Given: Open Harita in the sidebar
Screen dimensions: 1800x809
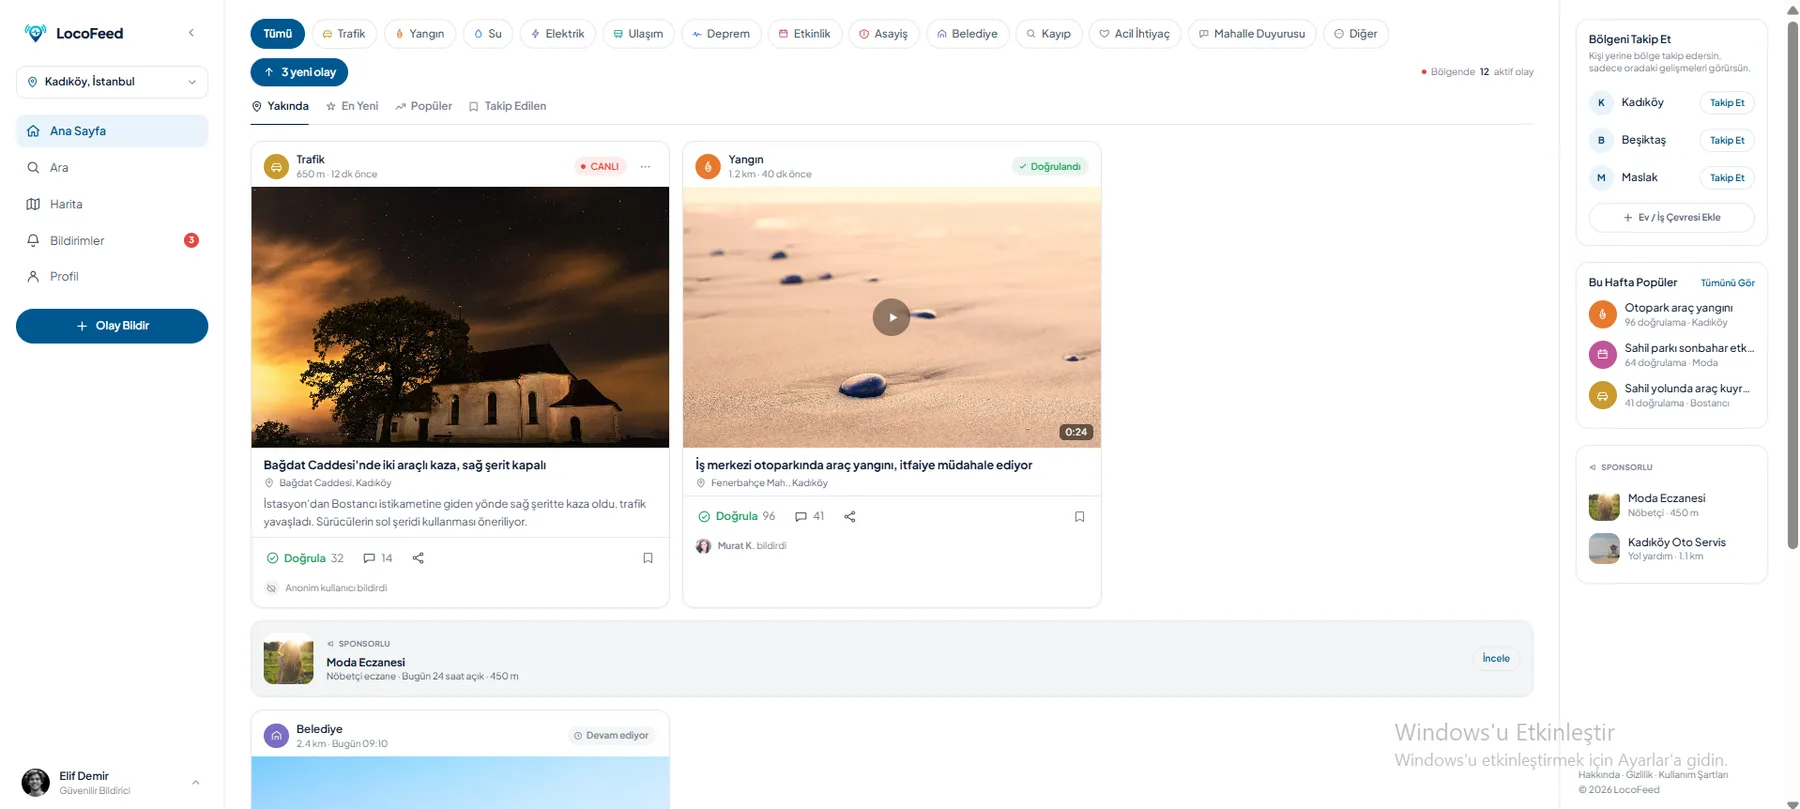Looking at the screenshot, I should point(112,204).
